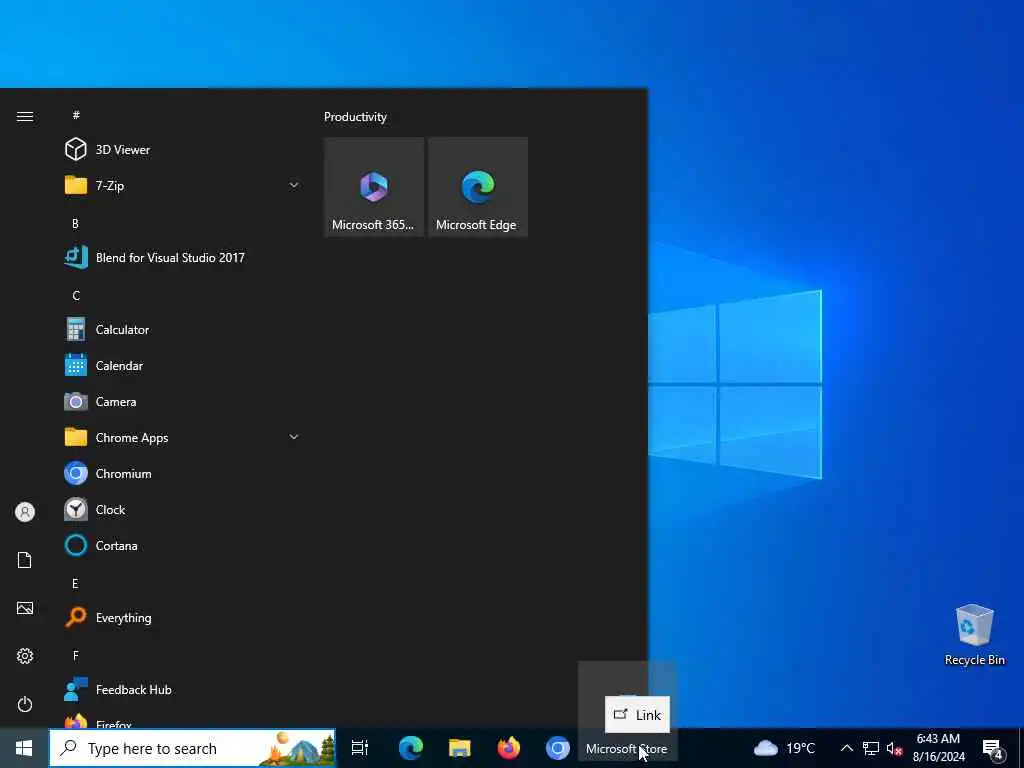
Task: Click the letter E section header
Action: [x=75, y=584]
